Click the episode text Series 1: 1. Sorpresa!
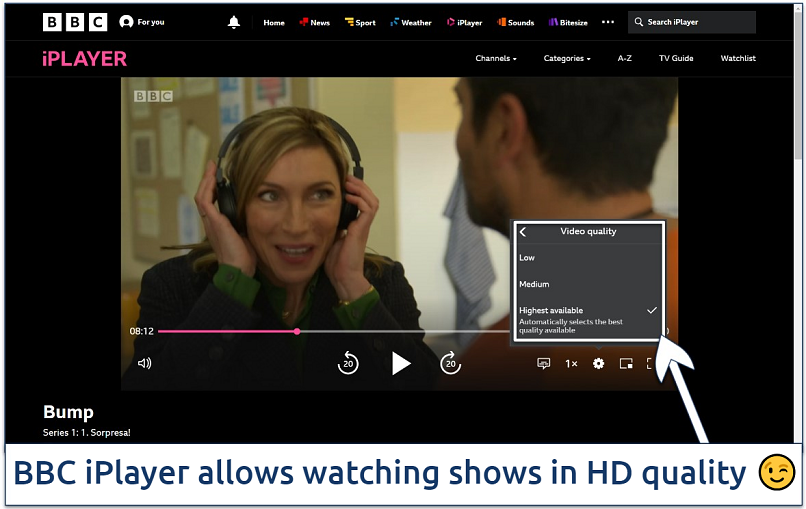Image resolution: width=806 pixels, height=509 pixels. point(87,432)
